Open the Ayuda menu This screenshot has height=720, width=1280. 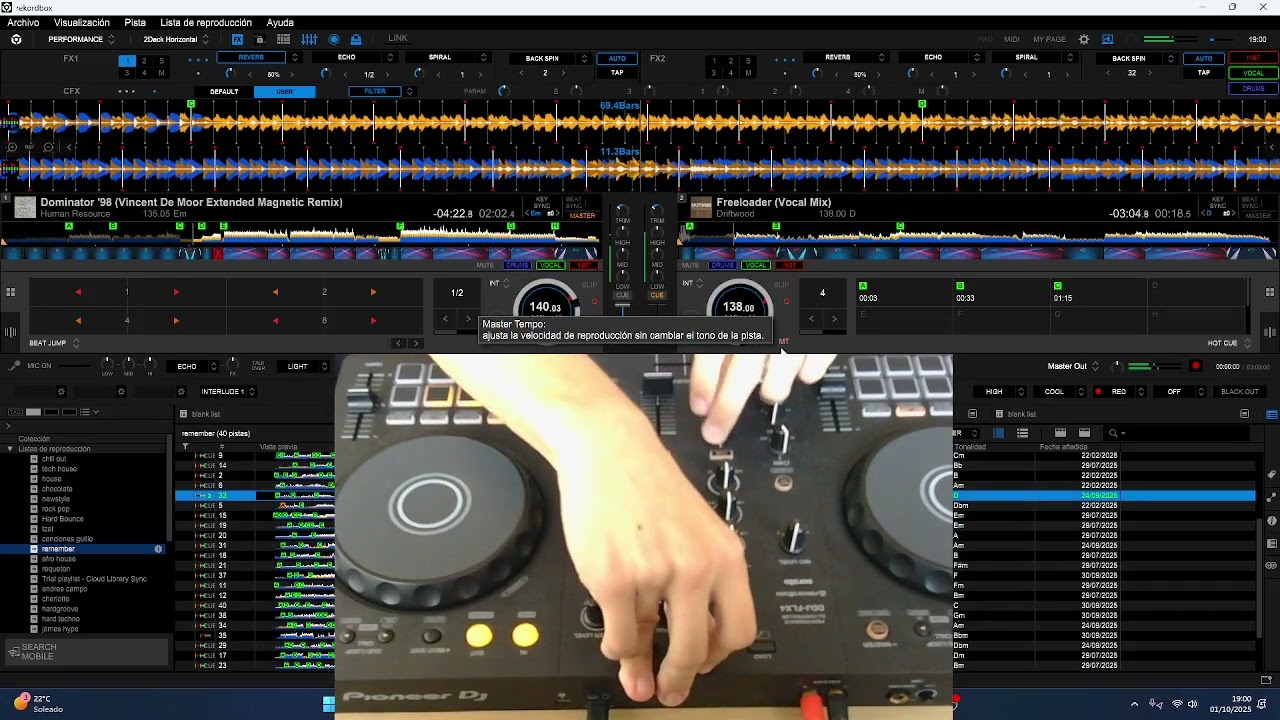point(280,22)
